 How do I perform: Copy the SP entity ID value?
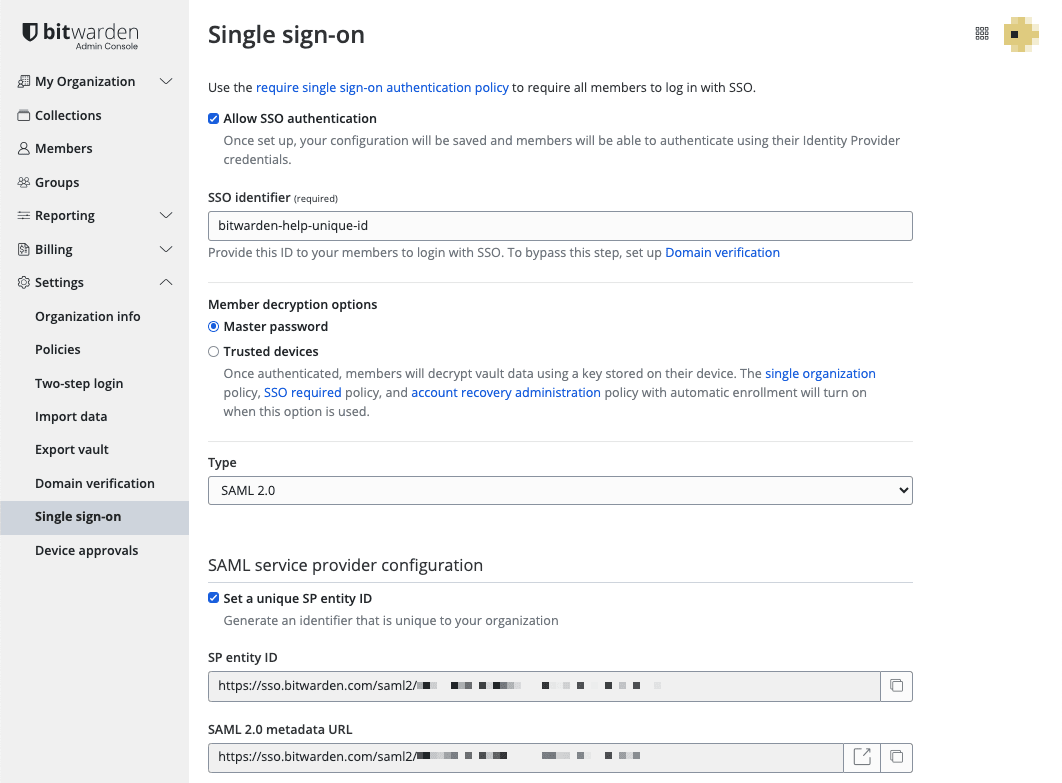pos(896,686)
